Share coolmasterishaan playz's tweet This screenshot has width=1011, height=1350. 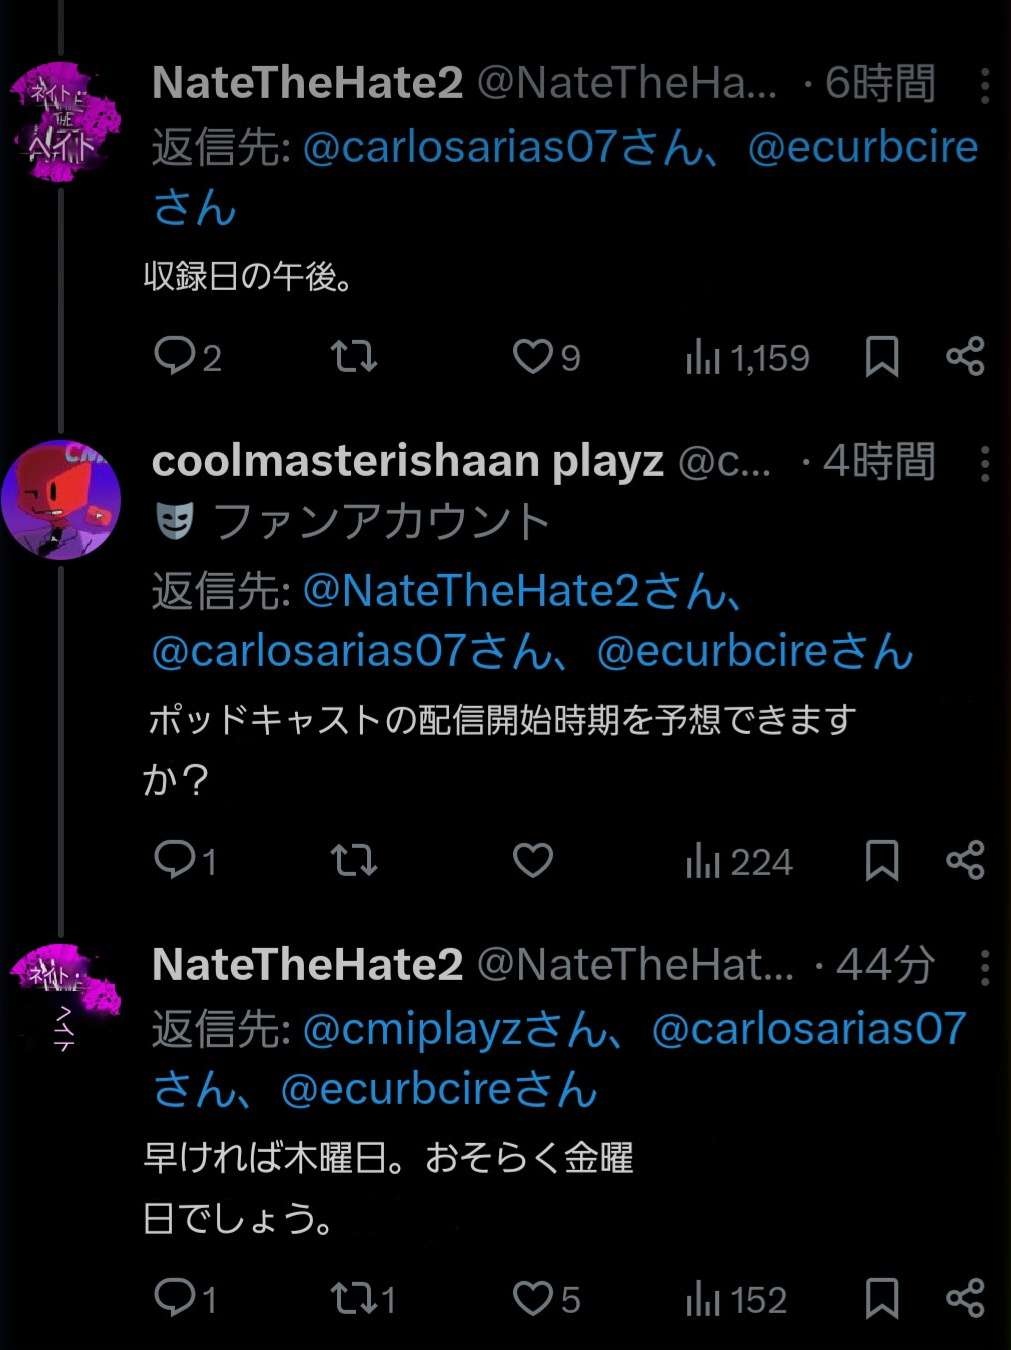point(965,860)
